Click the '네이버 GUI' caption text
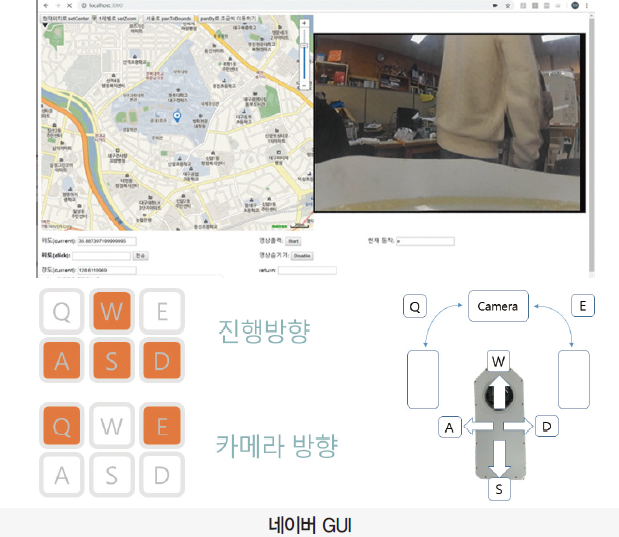 [x=310, y=525]
